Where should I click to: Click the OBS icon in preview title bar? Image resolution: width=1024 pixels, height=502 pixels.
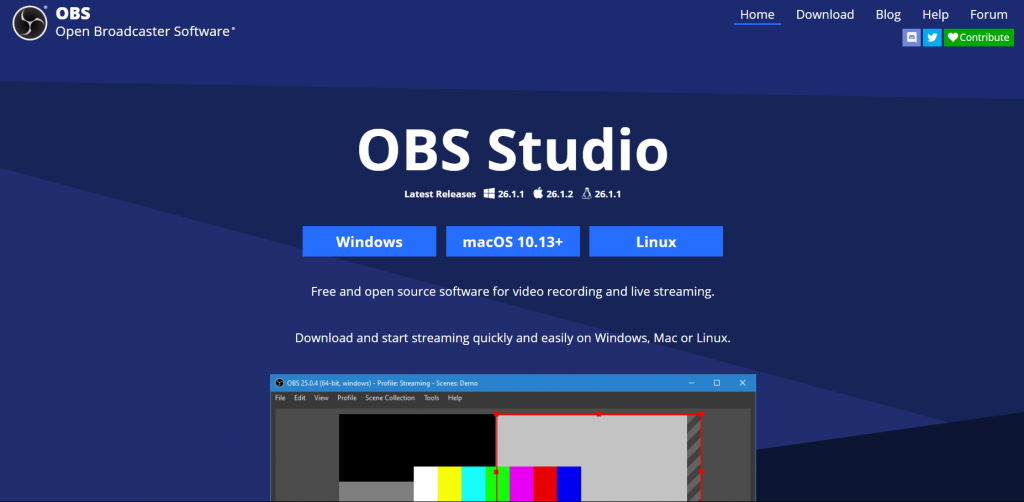279,383
